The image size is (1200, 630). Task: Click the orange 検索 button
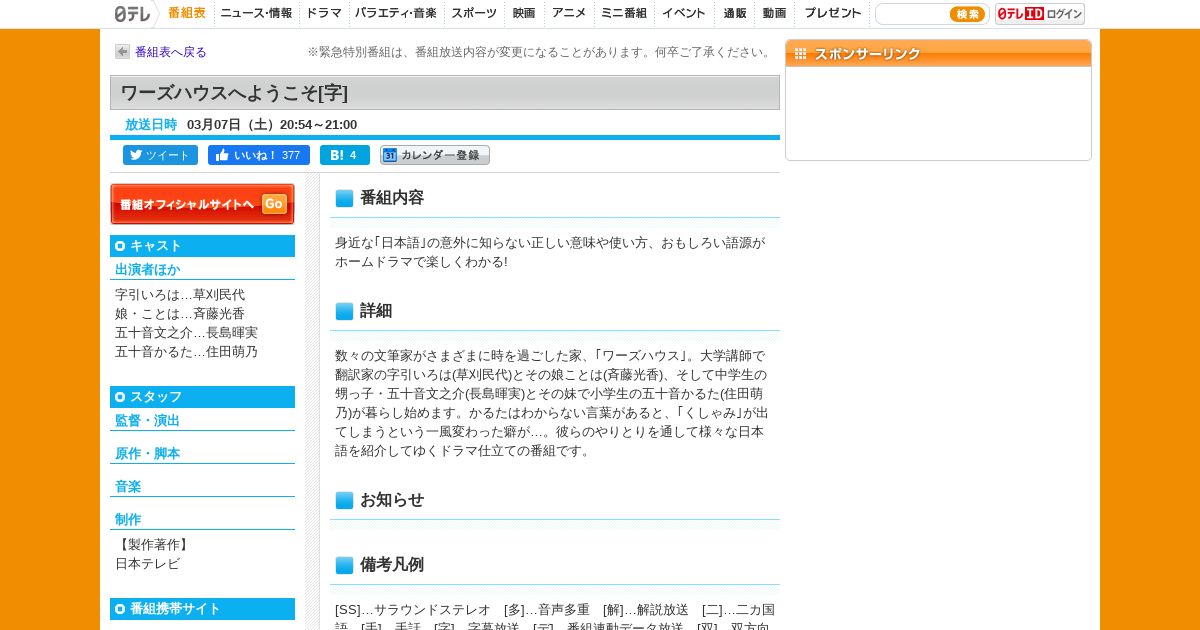(967, 14)
